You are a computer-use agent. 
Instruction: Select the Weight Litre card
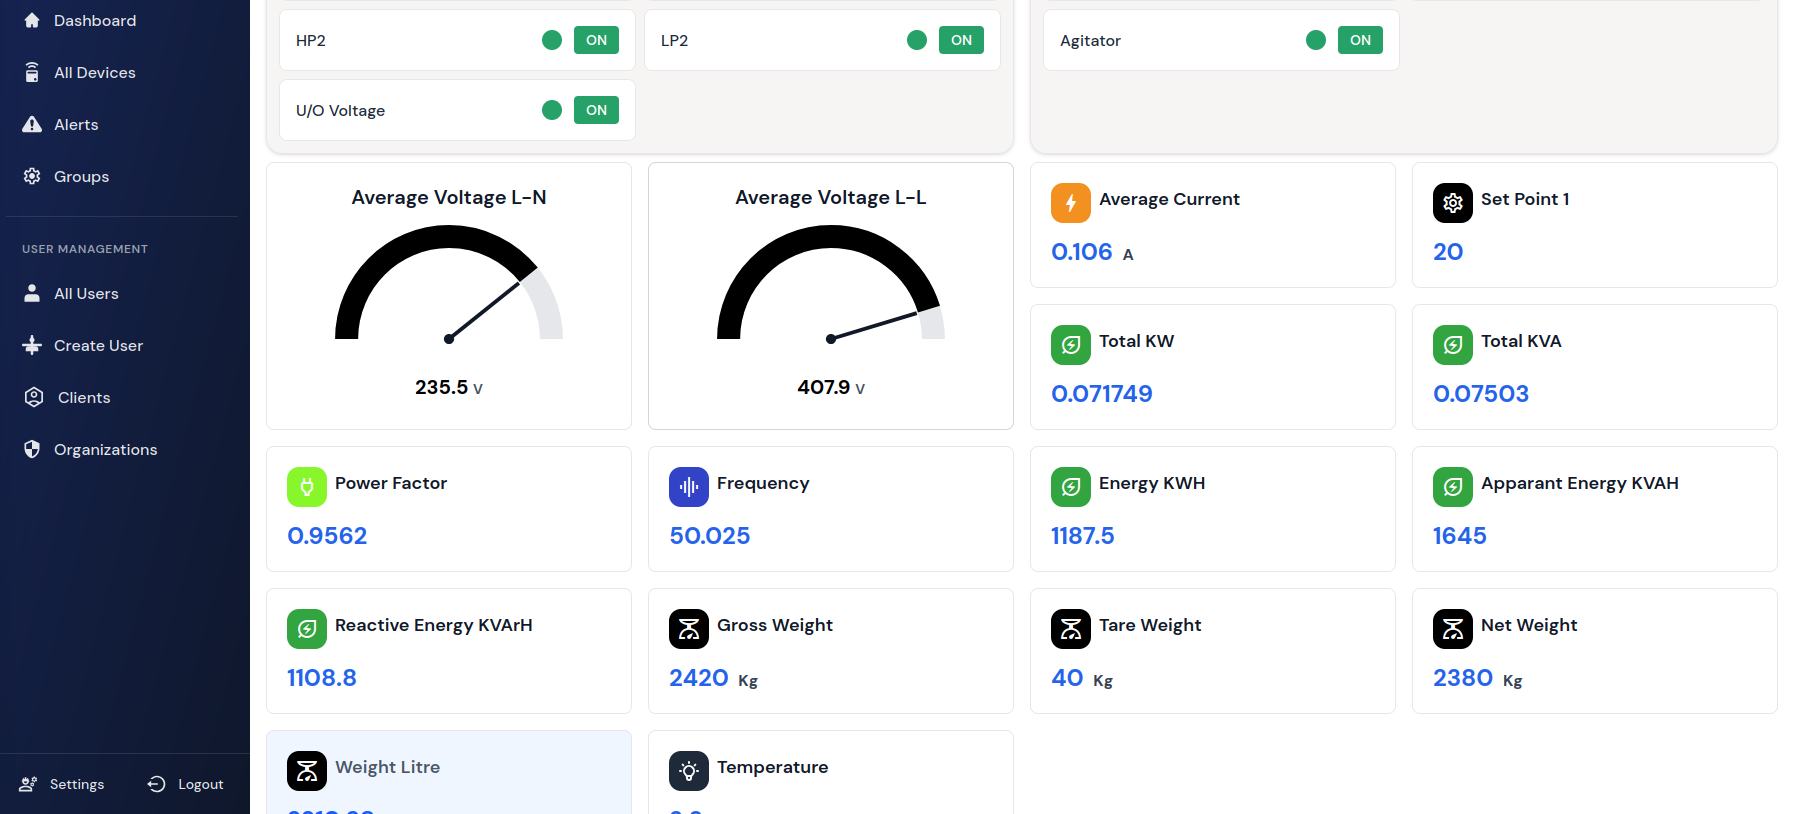(x=449, y=772)
